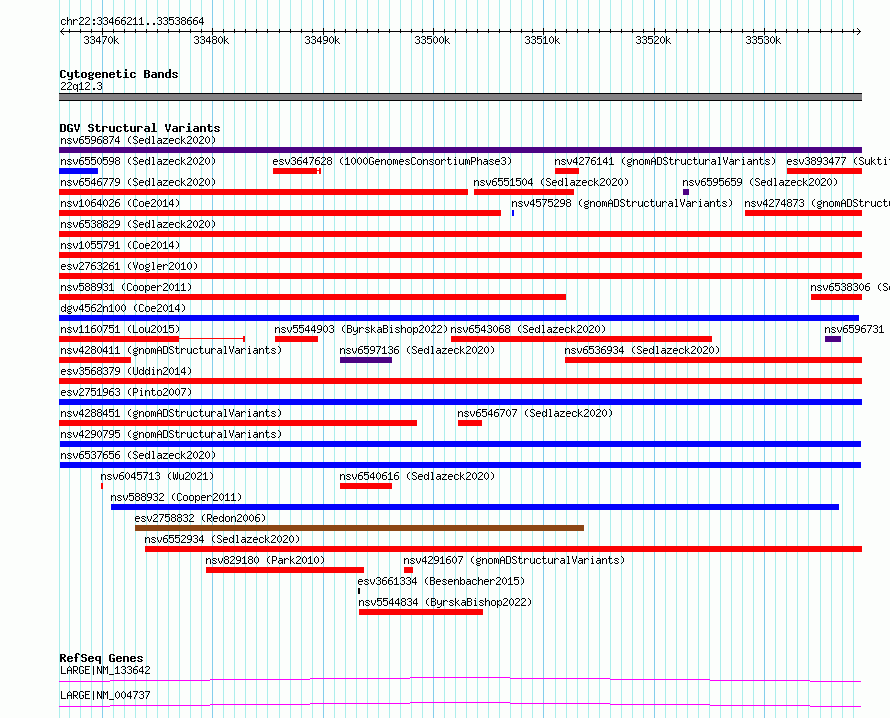Click the nsv6540616 red variant bar
This screenshot has height=718, width=890.
pos(366,486)
